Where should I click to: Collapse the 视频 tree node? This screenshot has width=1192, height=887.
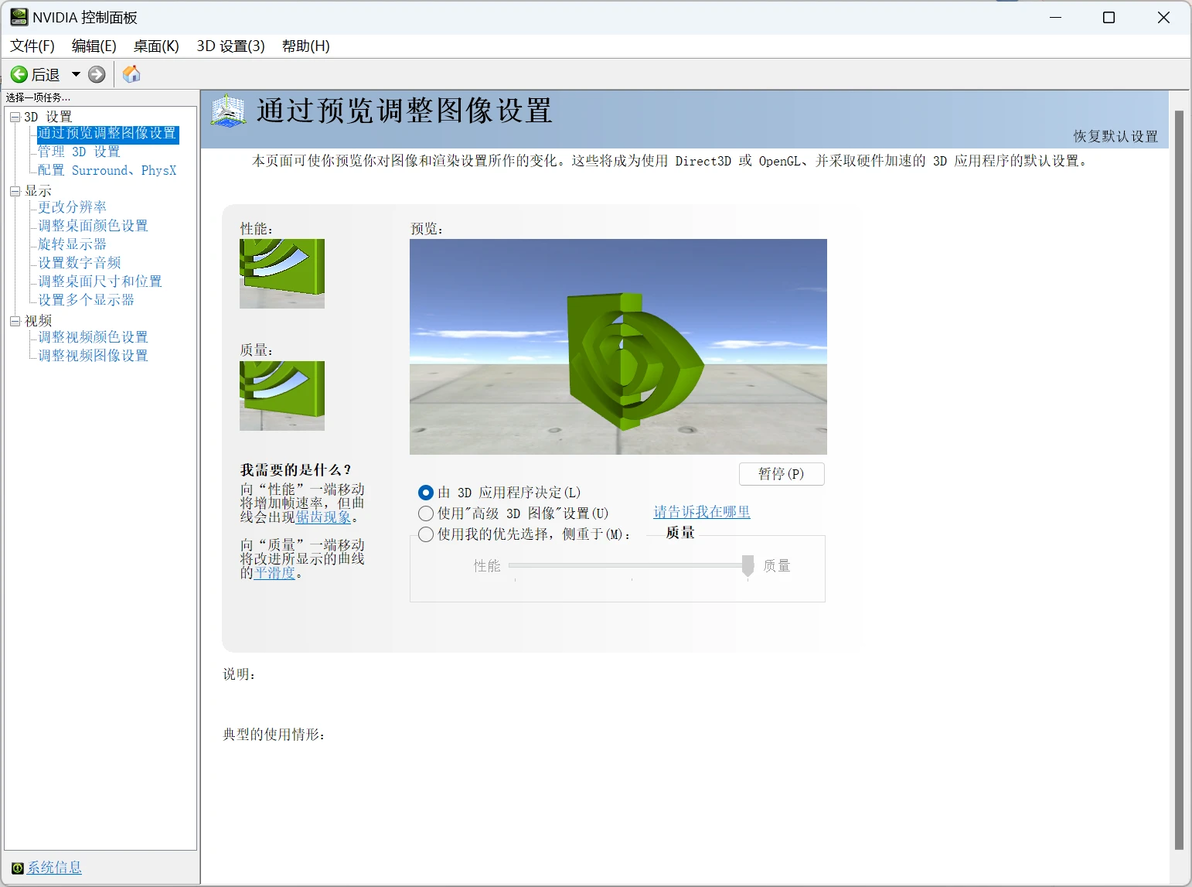click(x=14, y=322)
